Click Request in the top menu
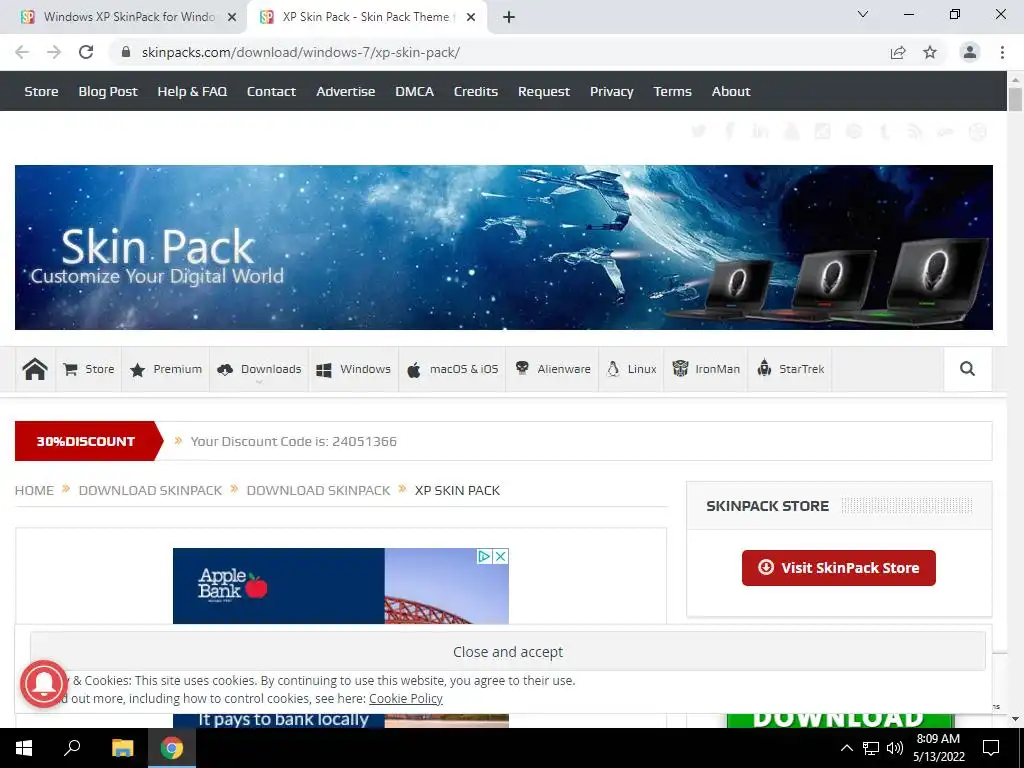Image resolution: width=1024 pixels, height=768 pixels. 543,91
